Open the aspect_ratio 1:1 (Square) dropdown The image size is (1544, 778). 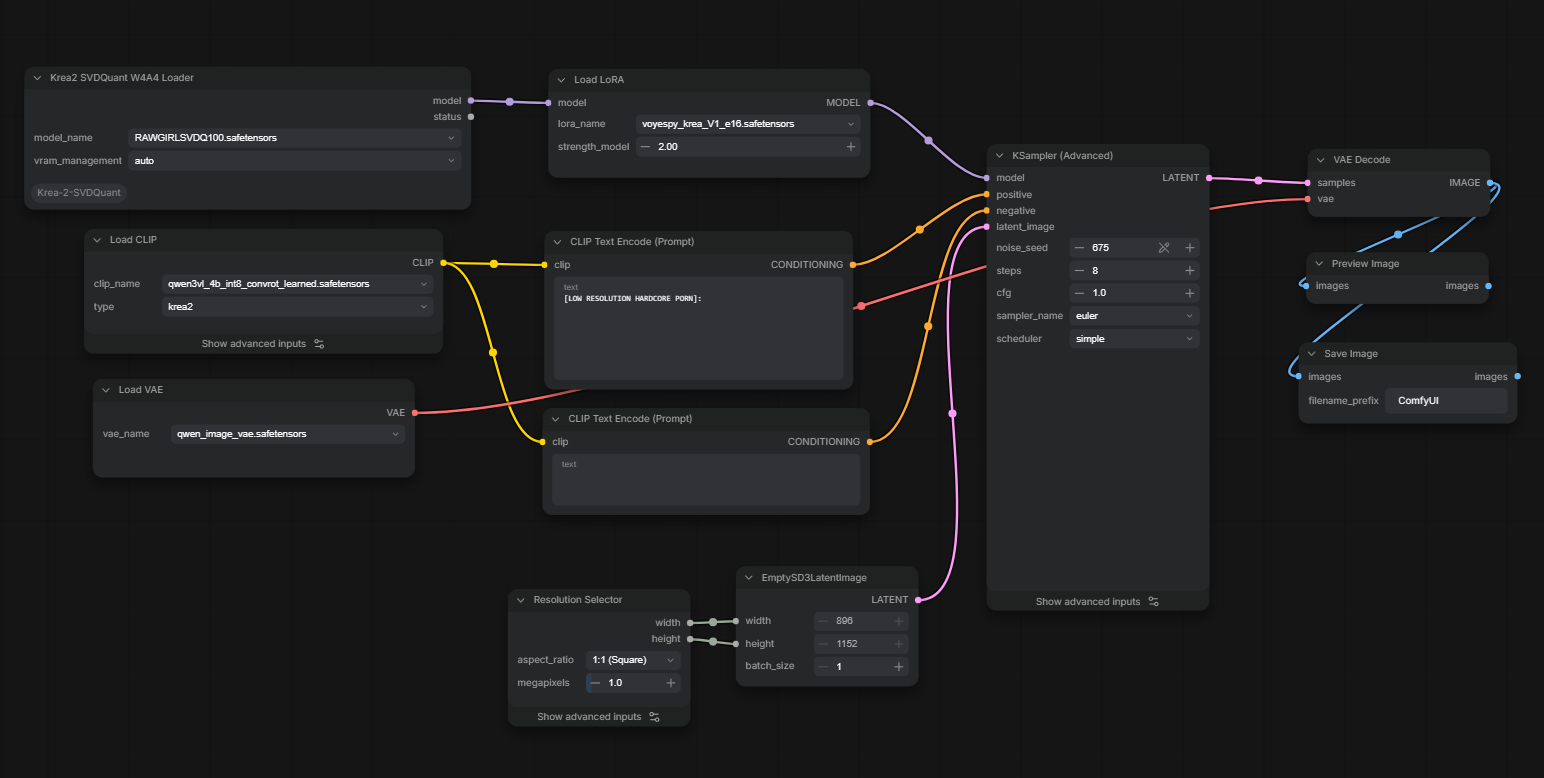[x=633, y=660]
